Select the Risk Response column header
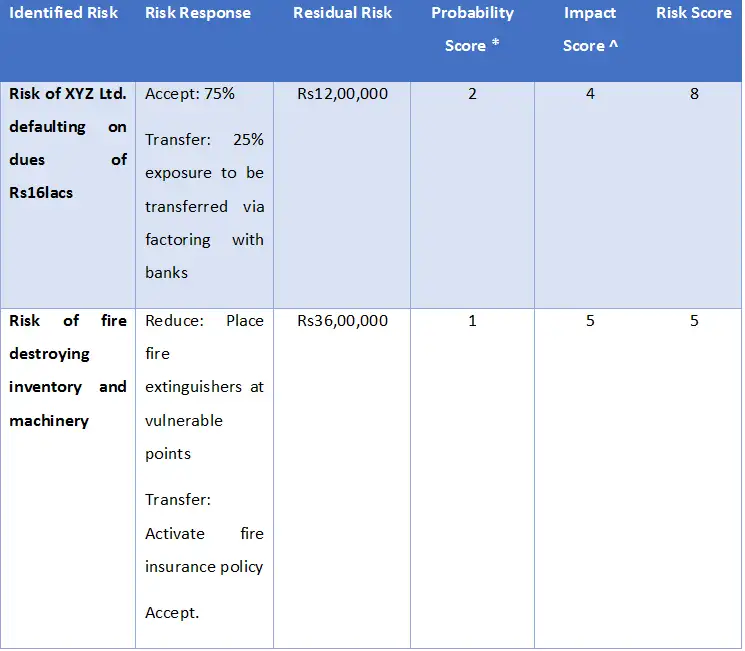 point(198,13)
